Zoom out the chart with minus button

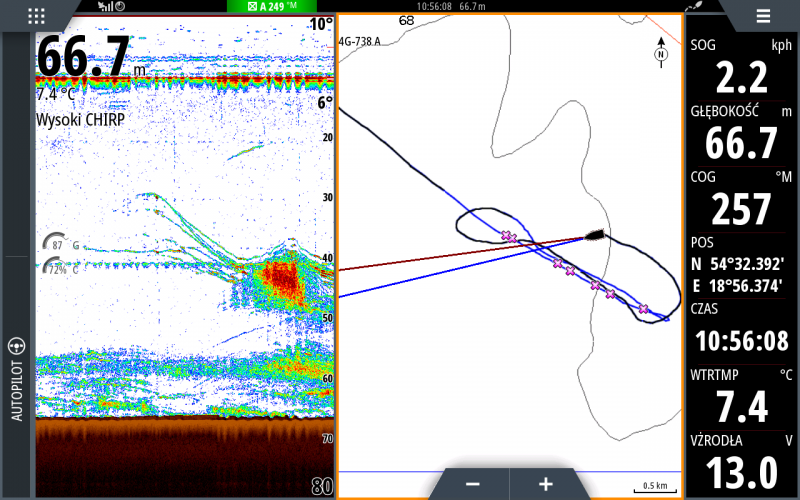(x=472, y=483)
